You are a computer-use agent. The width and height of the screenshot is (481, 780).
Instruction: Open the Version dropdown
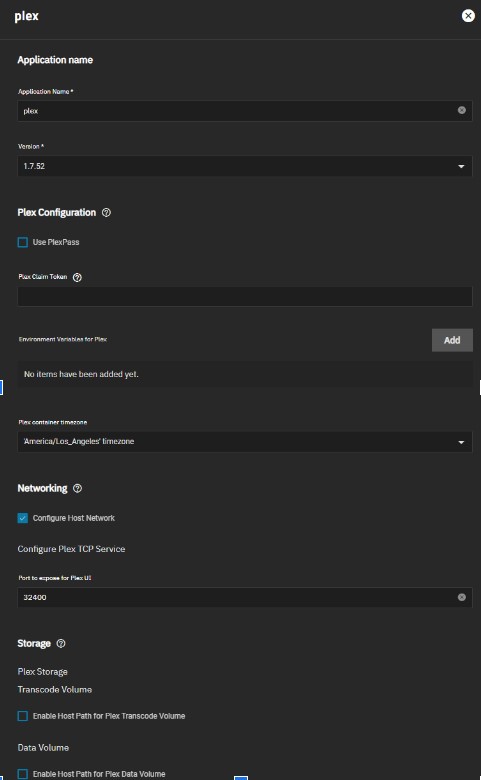point(245,166)
